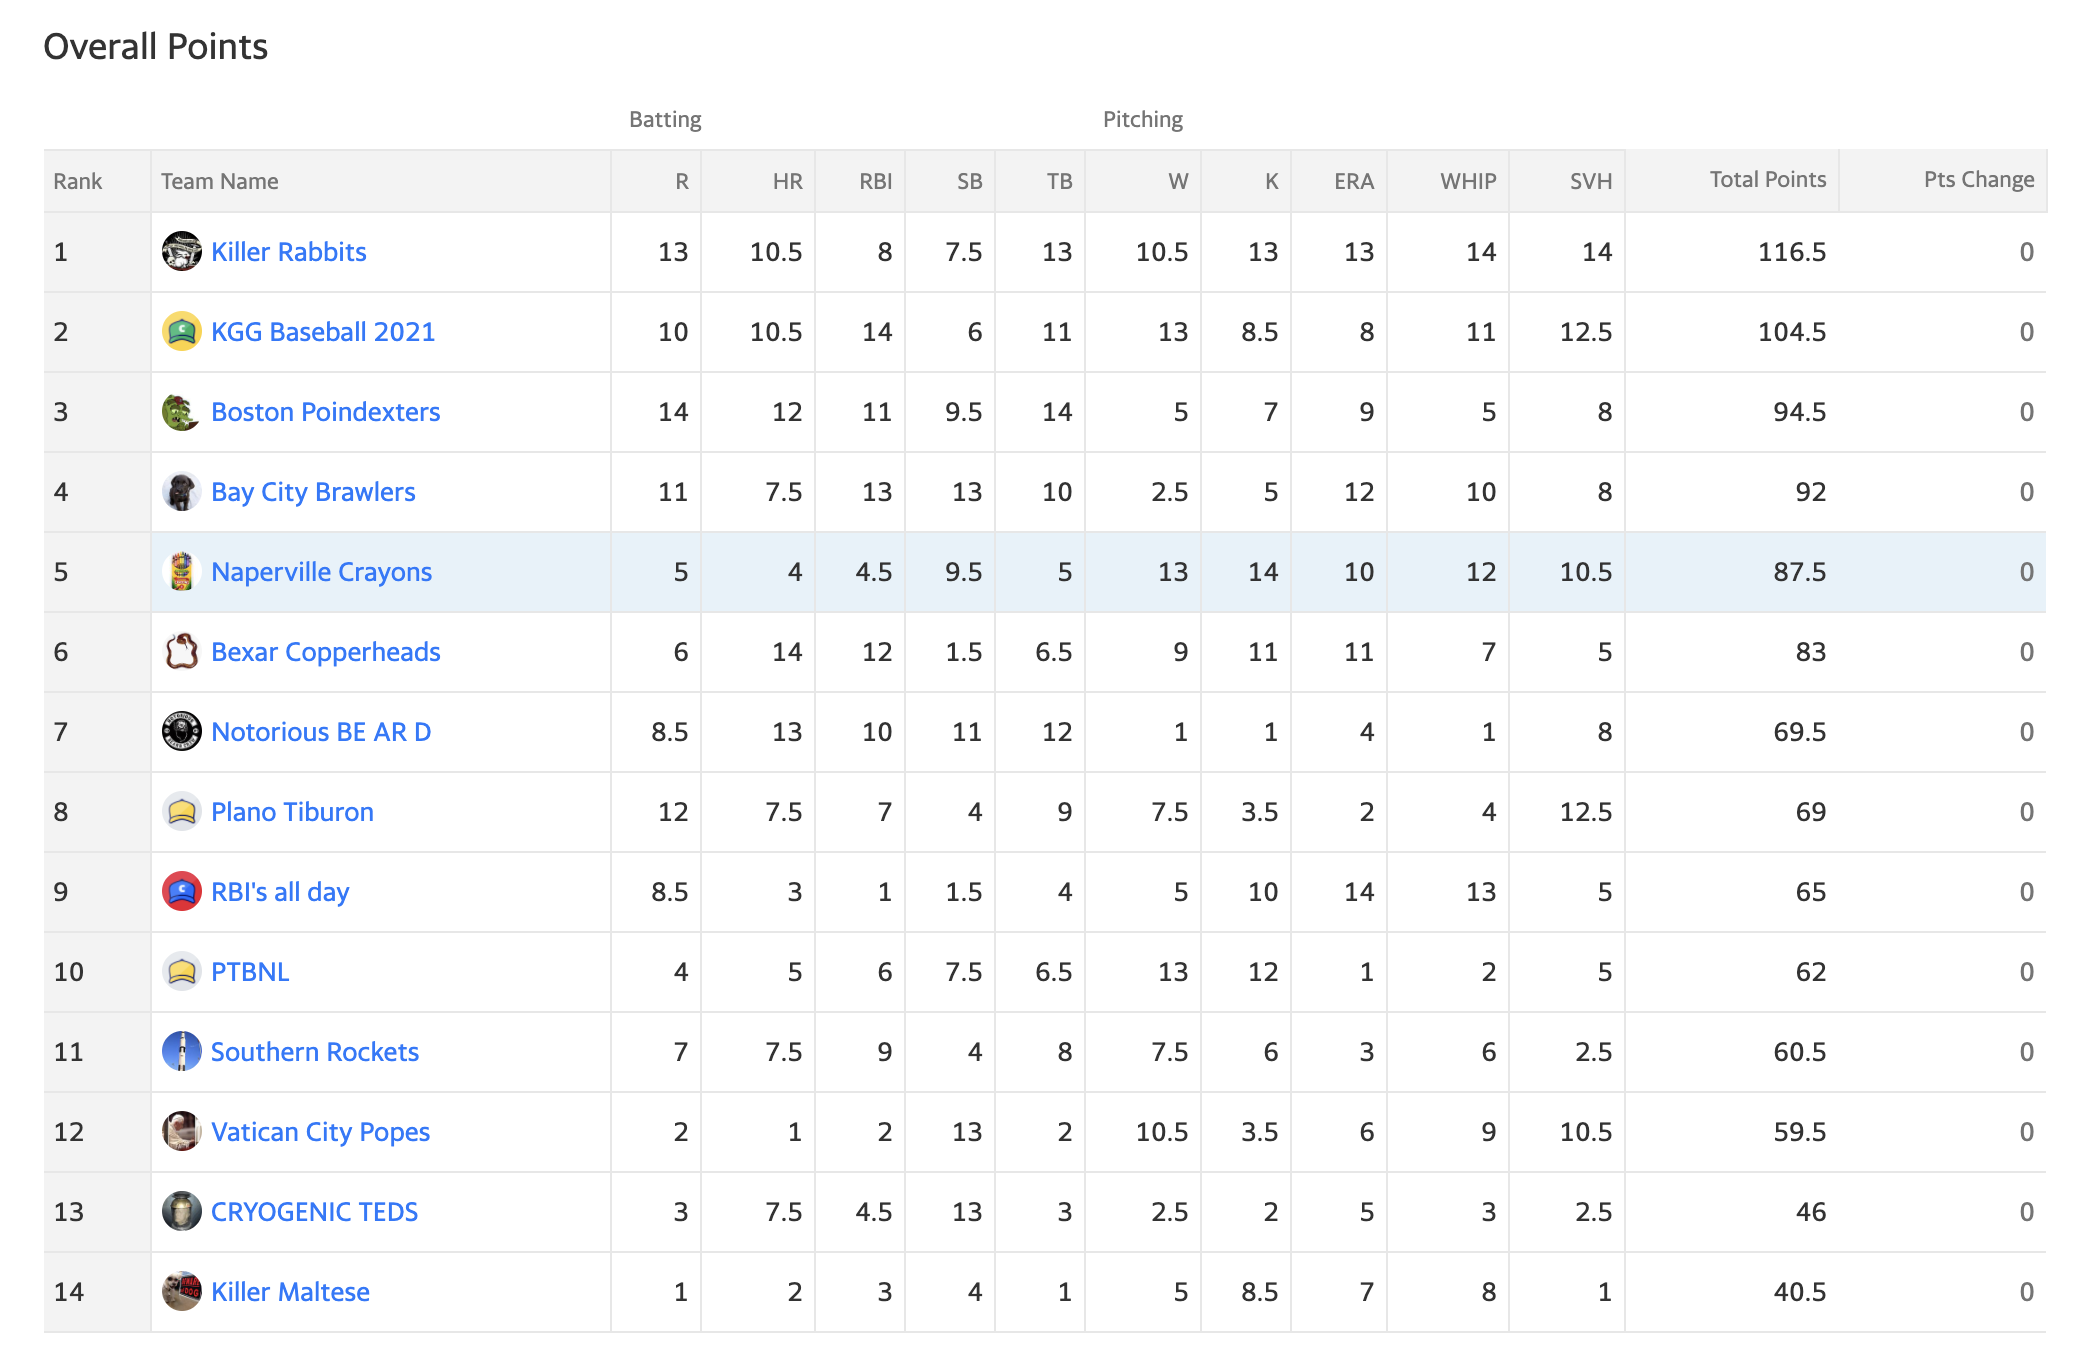Click the RBI's all day red cap icon
Viewport: 2100px width, 1350px height.
181,891
